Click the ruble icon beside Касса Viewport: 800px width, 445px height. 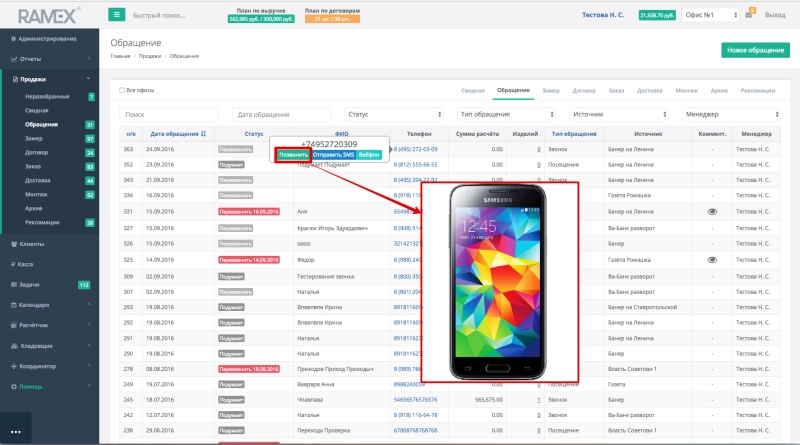coord(13,264)
